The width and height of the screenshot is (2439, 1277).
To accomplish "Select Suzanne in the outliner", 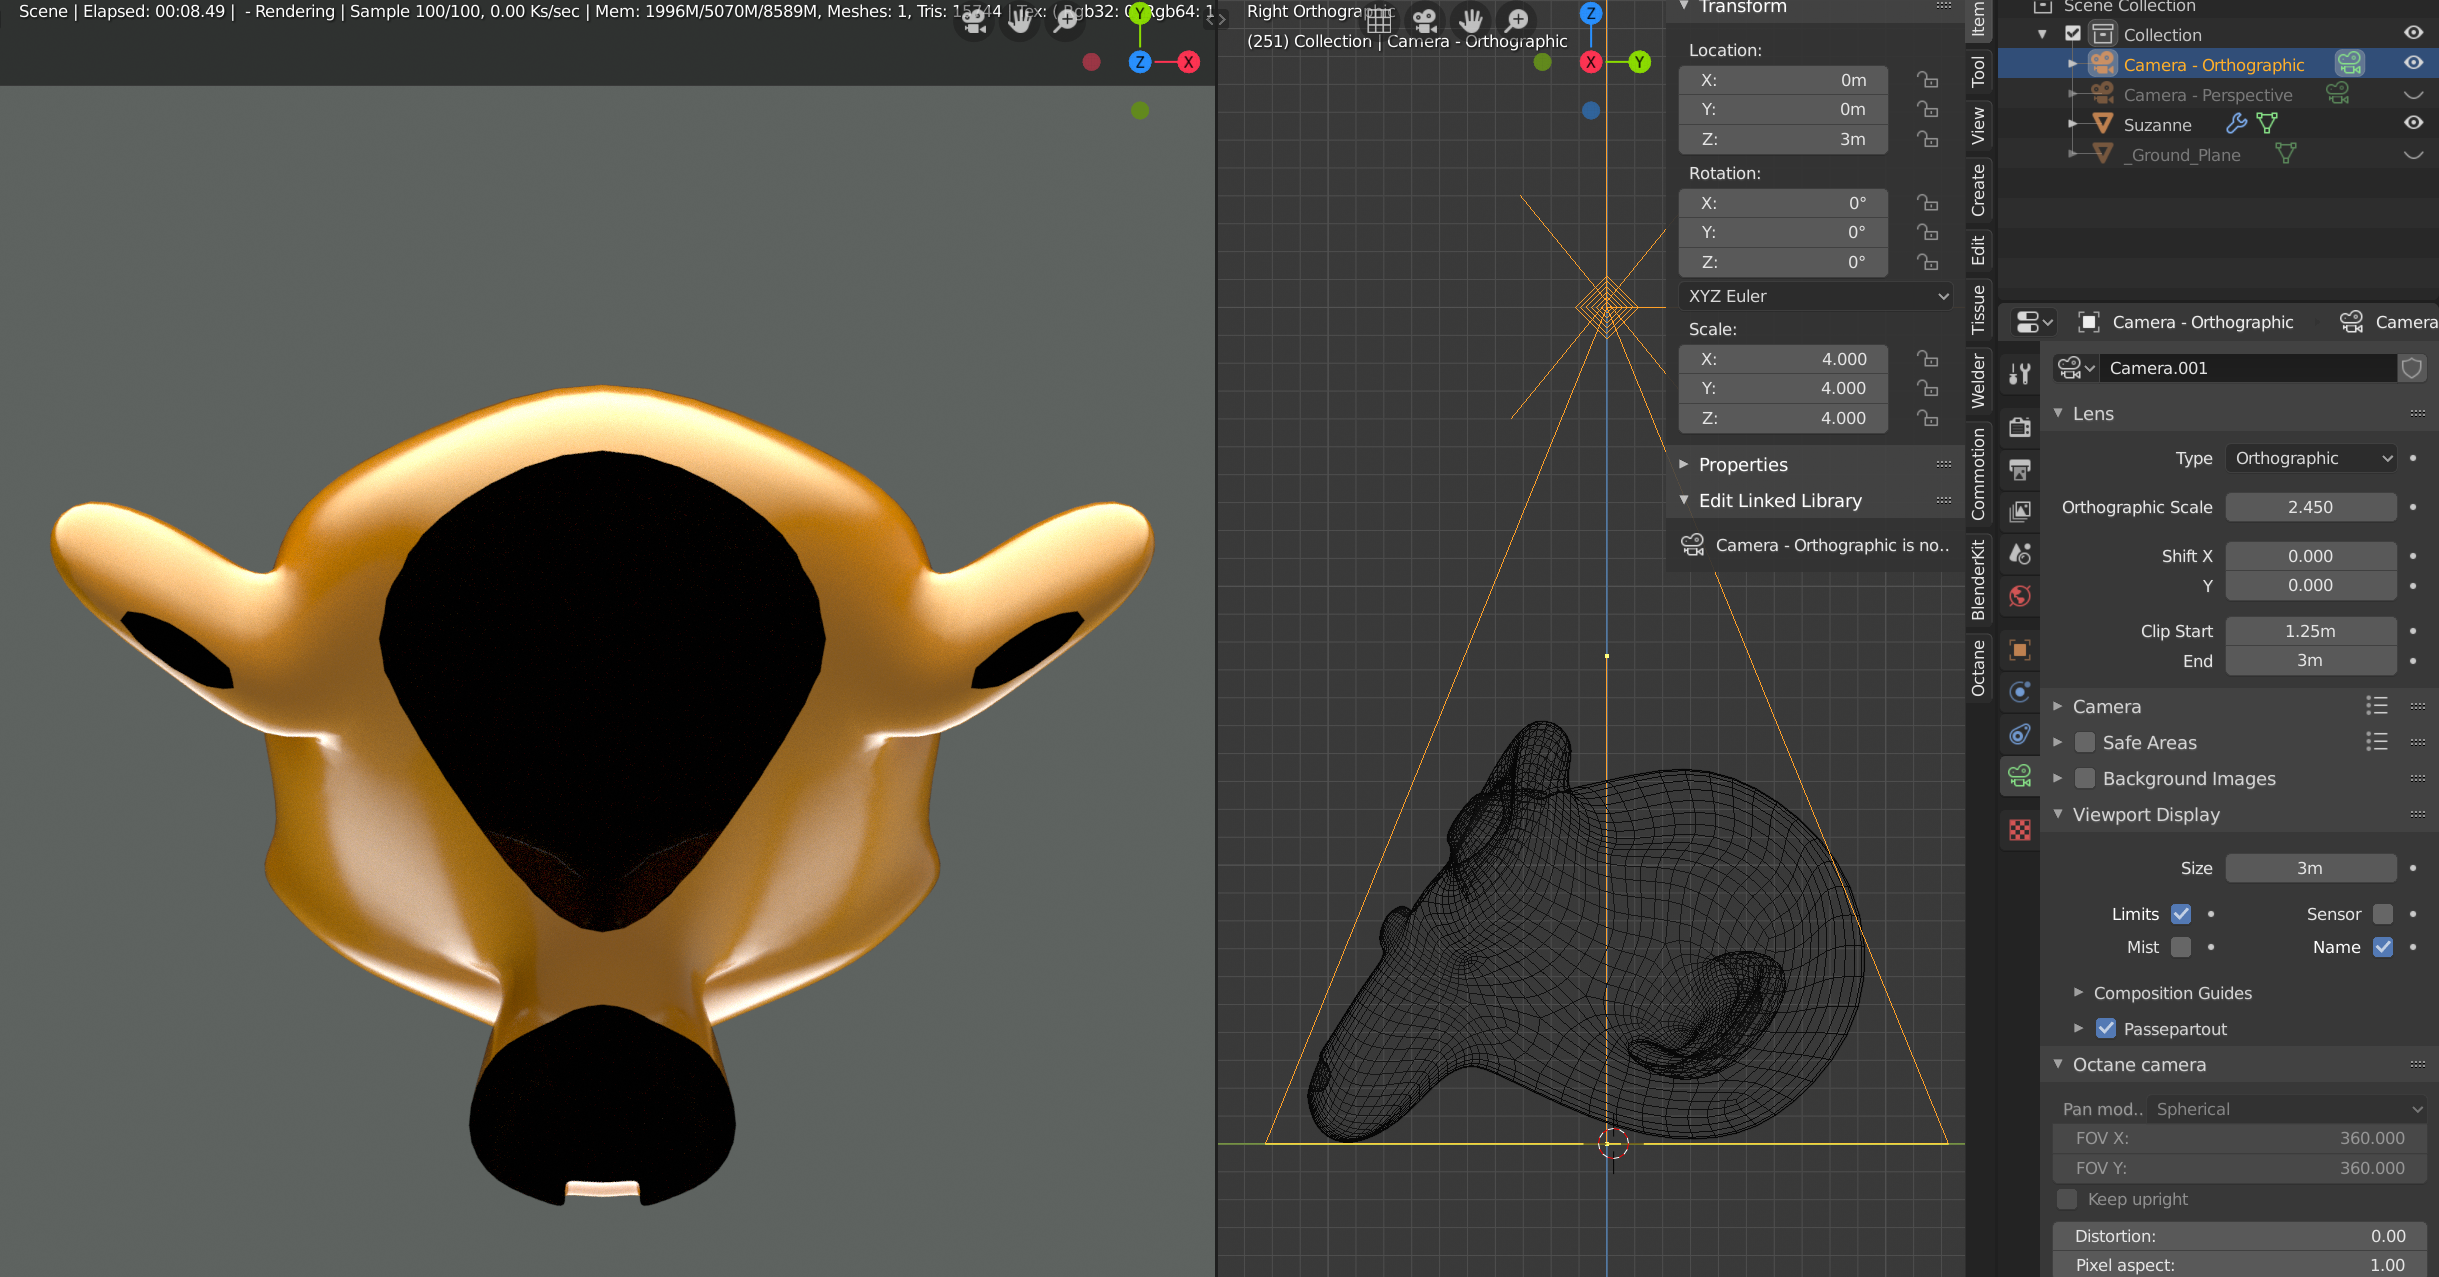I will (2157, 125).
